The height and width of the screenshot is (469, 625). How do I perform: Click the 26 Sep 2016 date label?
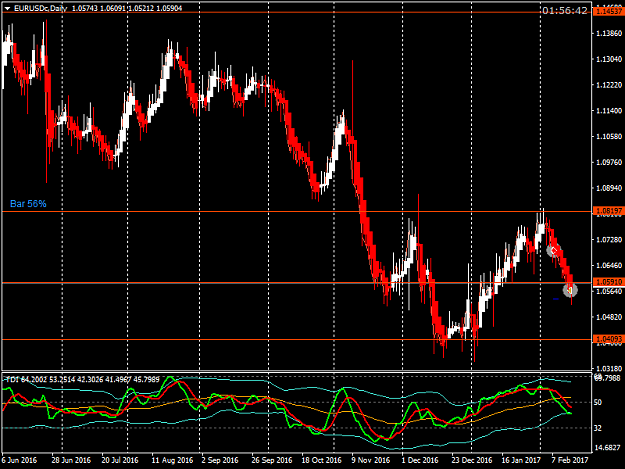[272, 460]
